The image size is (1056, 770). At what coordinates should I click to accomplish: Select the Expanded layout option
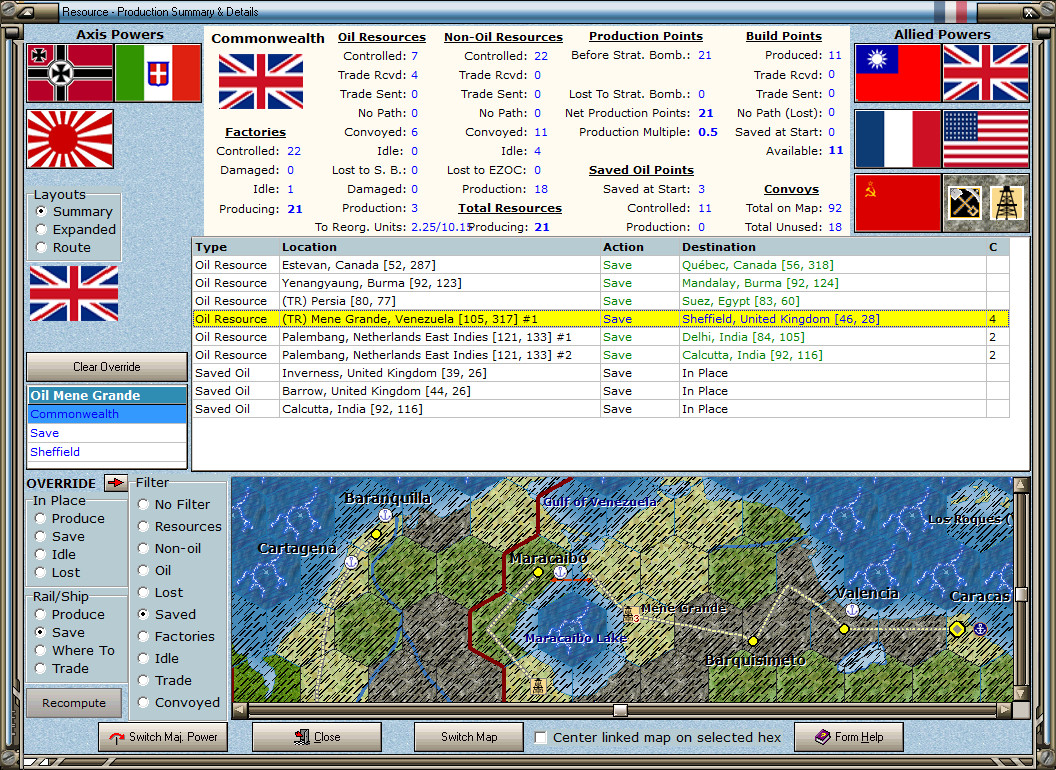42,230
